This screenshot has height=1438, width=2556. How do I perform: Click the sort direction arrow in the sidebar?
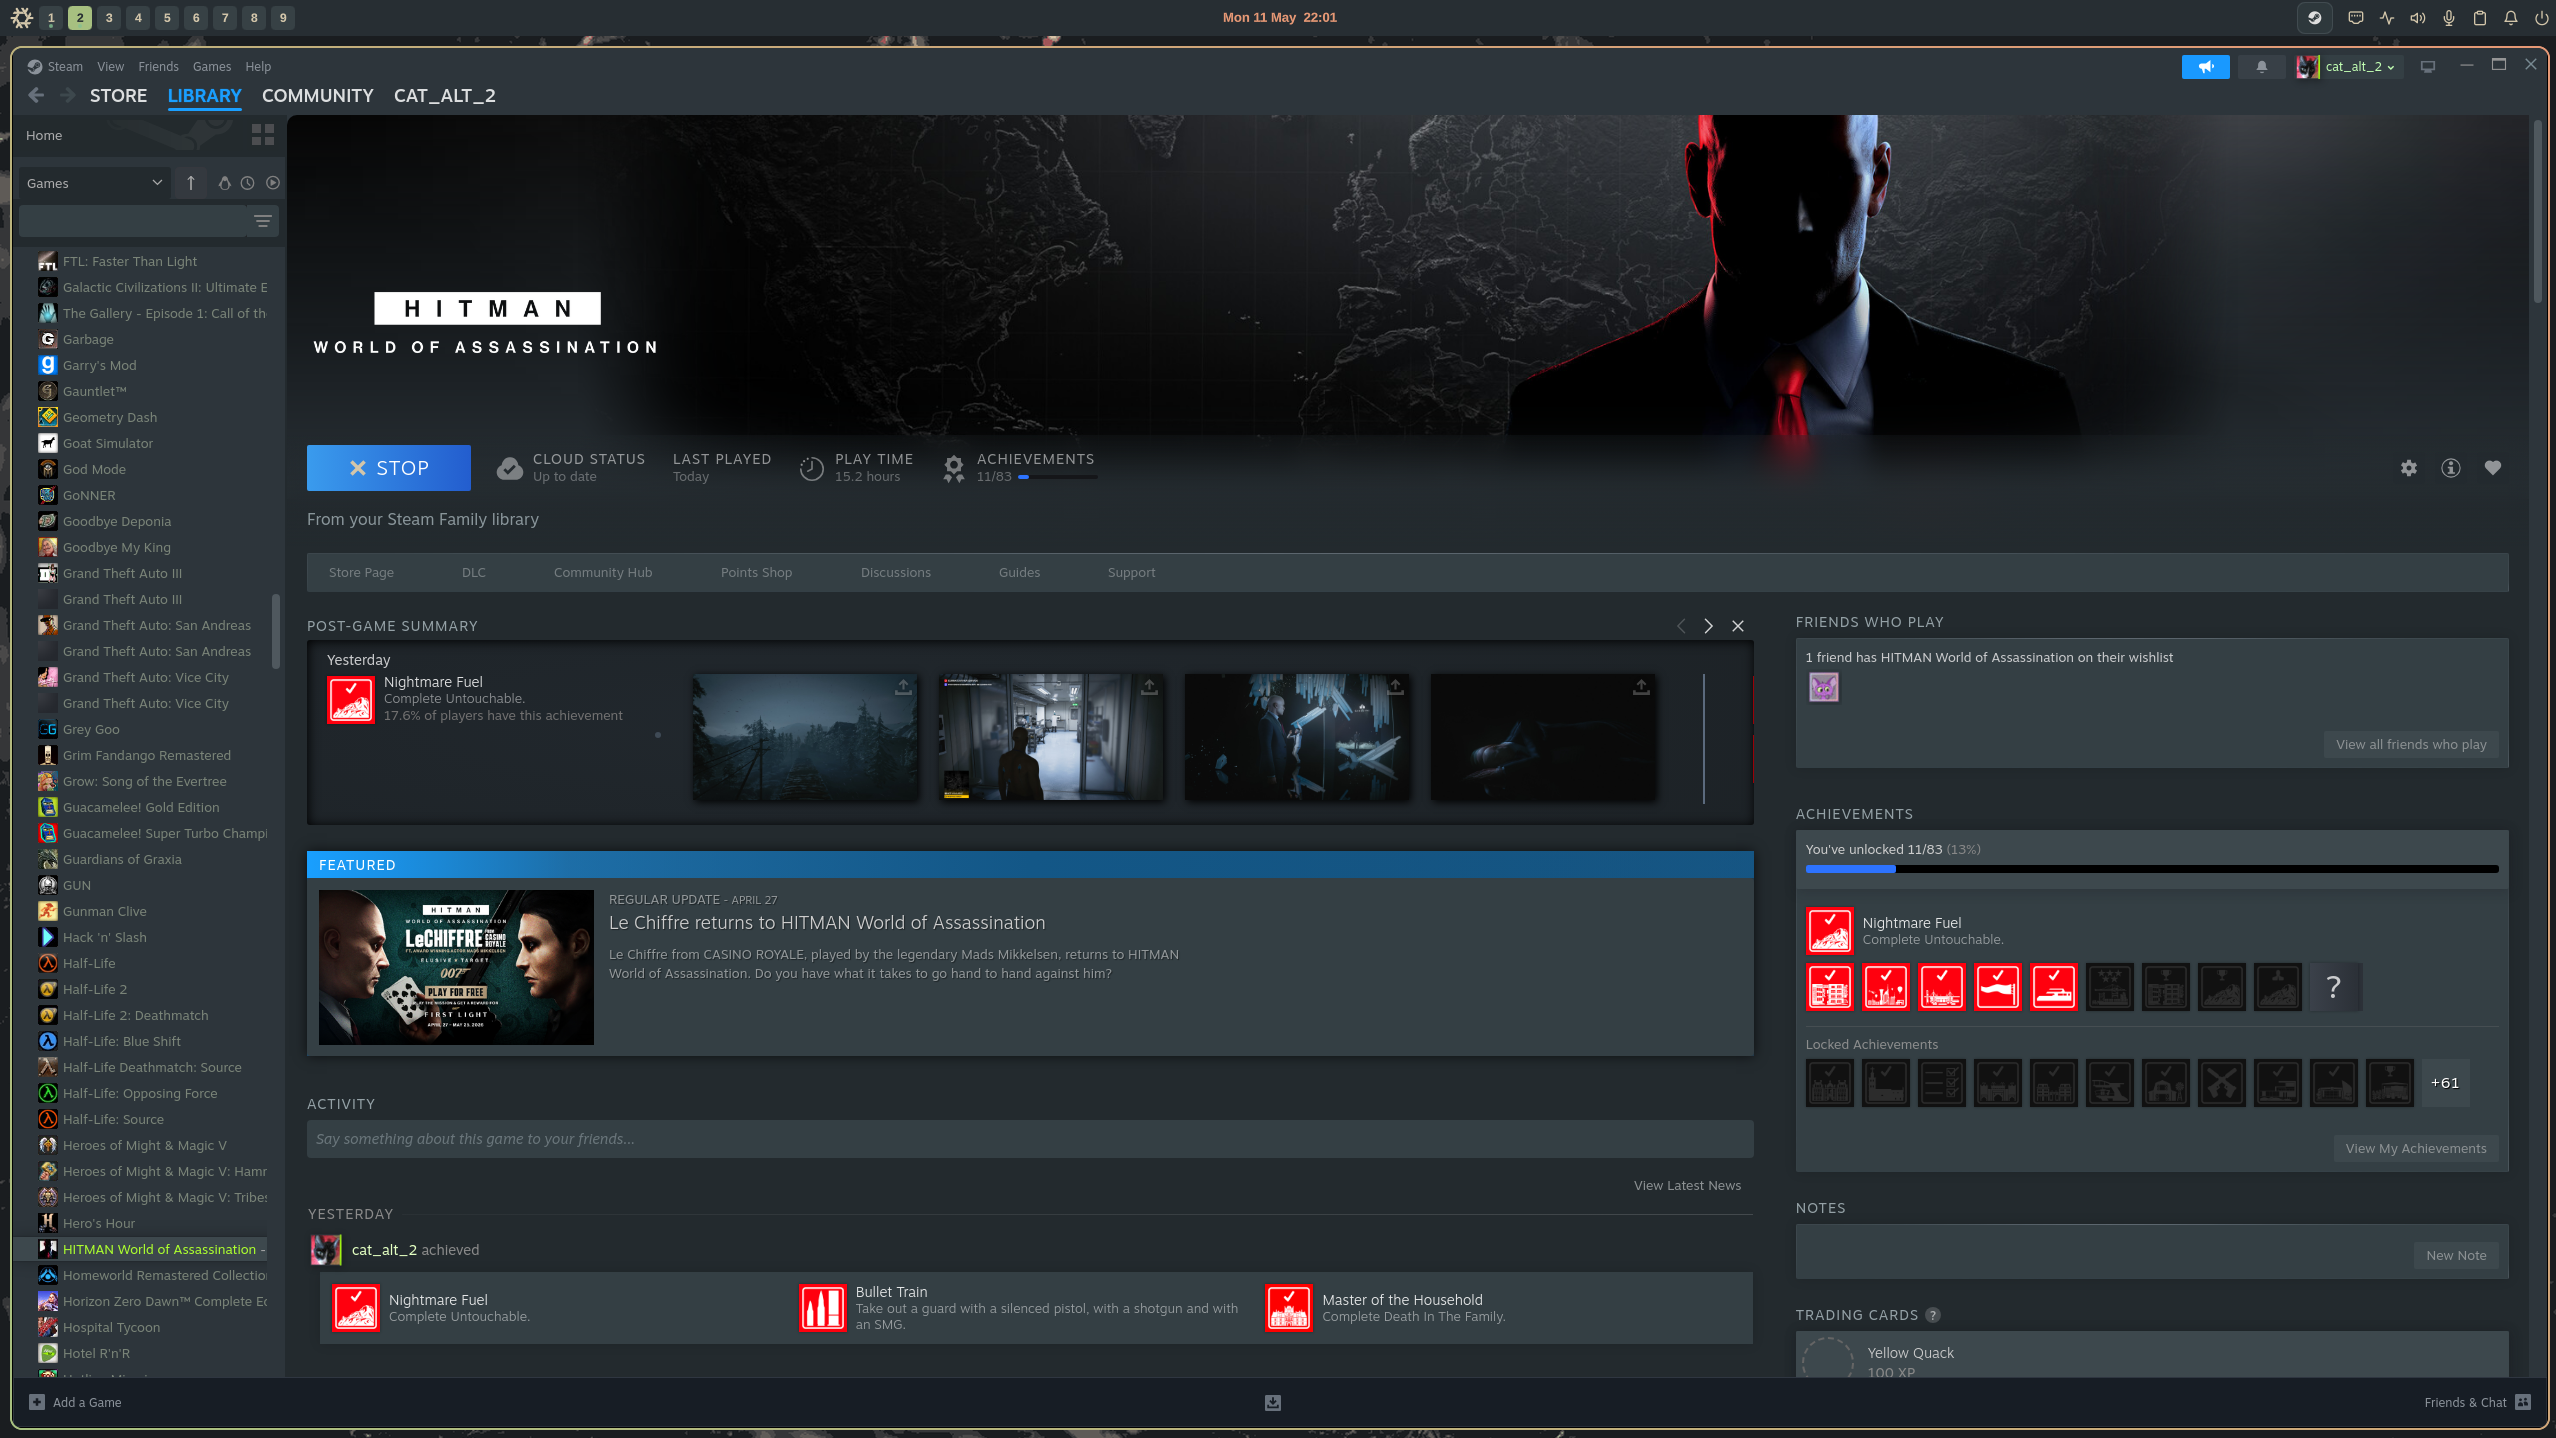pos(191,183)
